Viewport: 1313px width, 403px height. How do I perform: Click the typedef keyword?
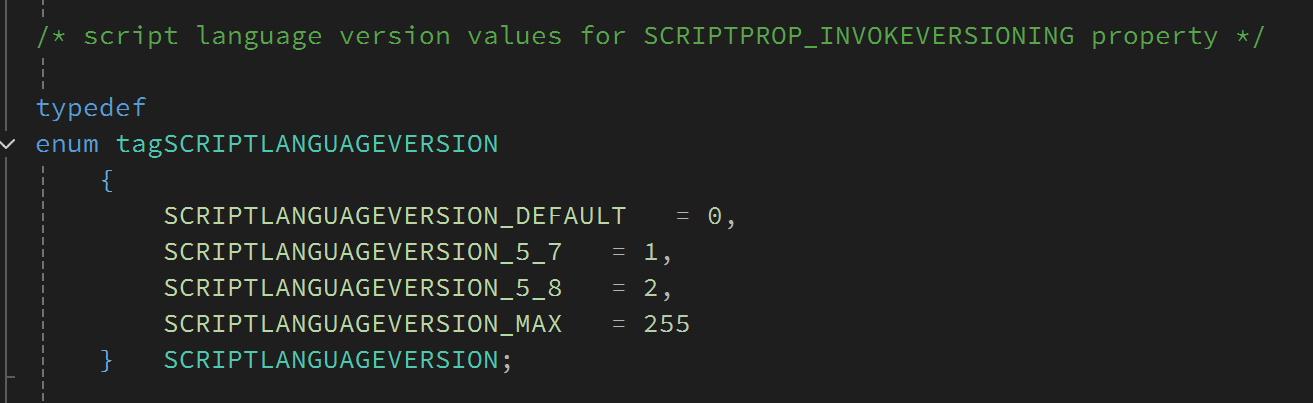coord(91,108)
